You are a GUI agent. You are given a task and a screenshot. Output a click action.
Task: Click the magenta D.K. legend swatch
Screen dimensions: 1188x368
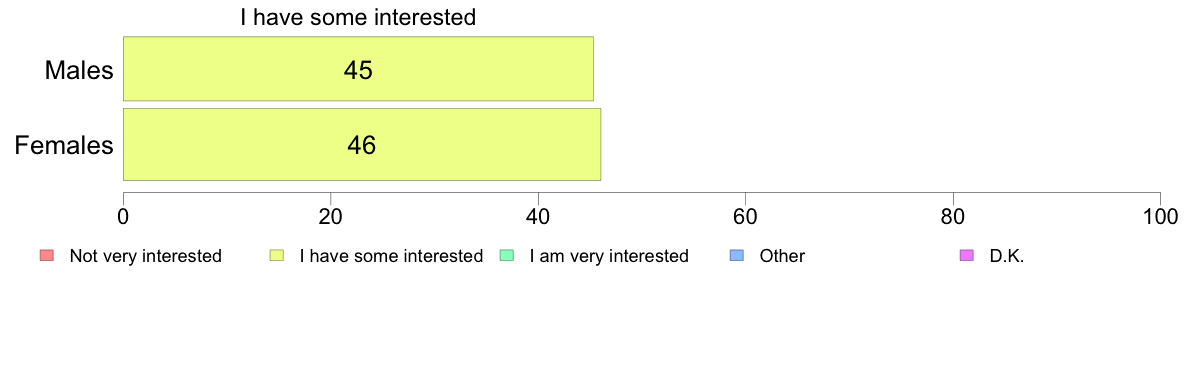[966, 256]
